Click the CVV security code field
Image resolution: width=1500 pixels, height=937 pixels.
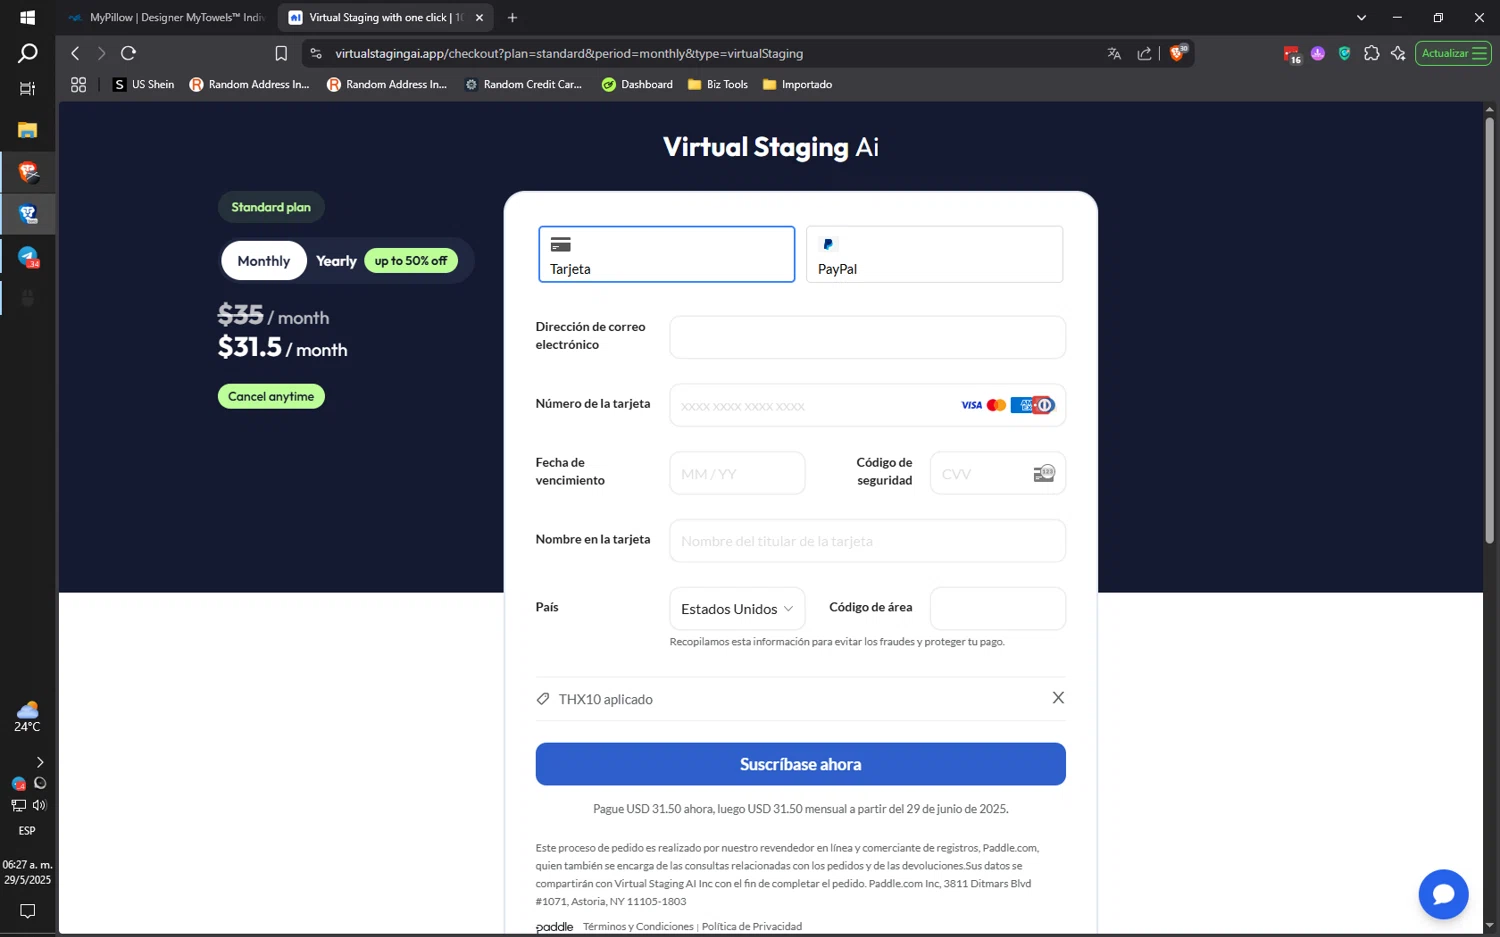click(x=997, y=473)
